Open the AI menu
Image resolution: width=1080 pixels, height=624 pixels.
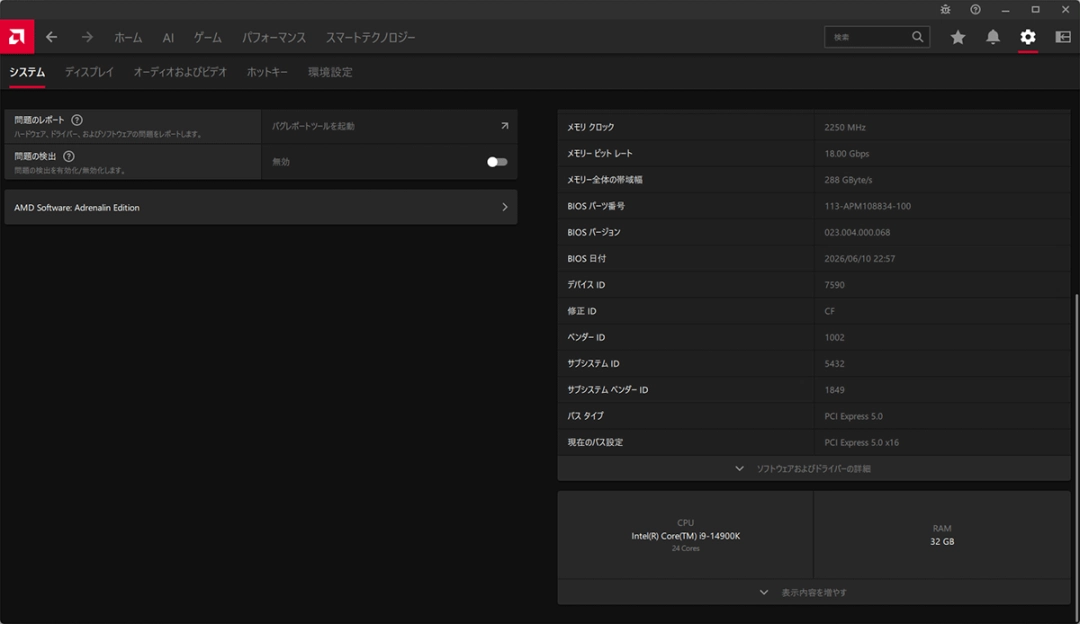[x=168, y=37]
